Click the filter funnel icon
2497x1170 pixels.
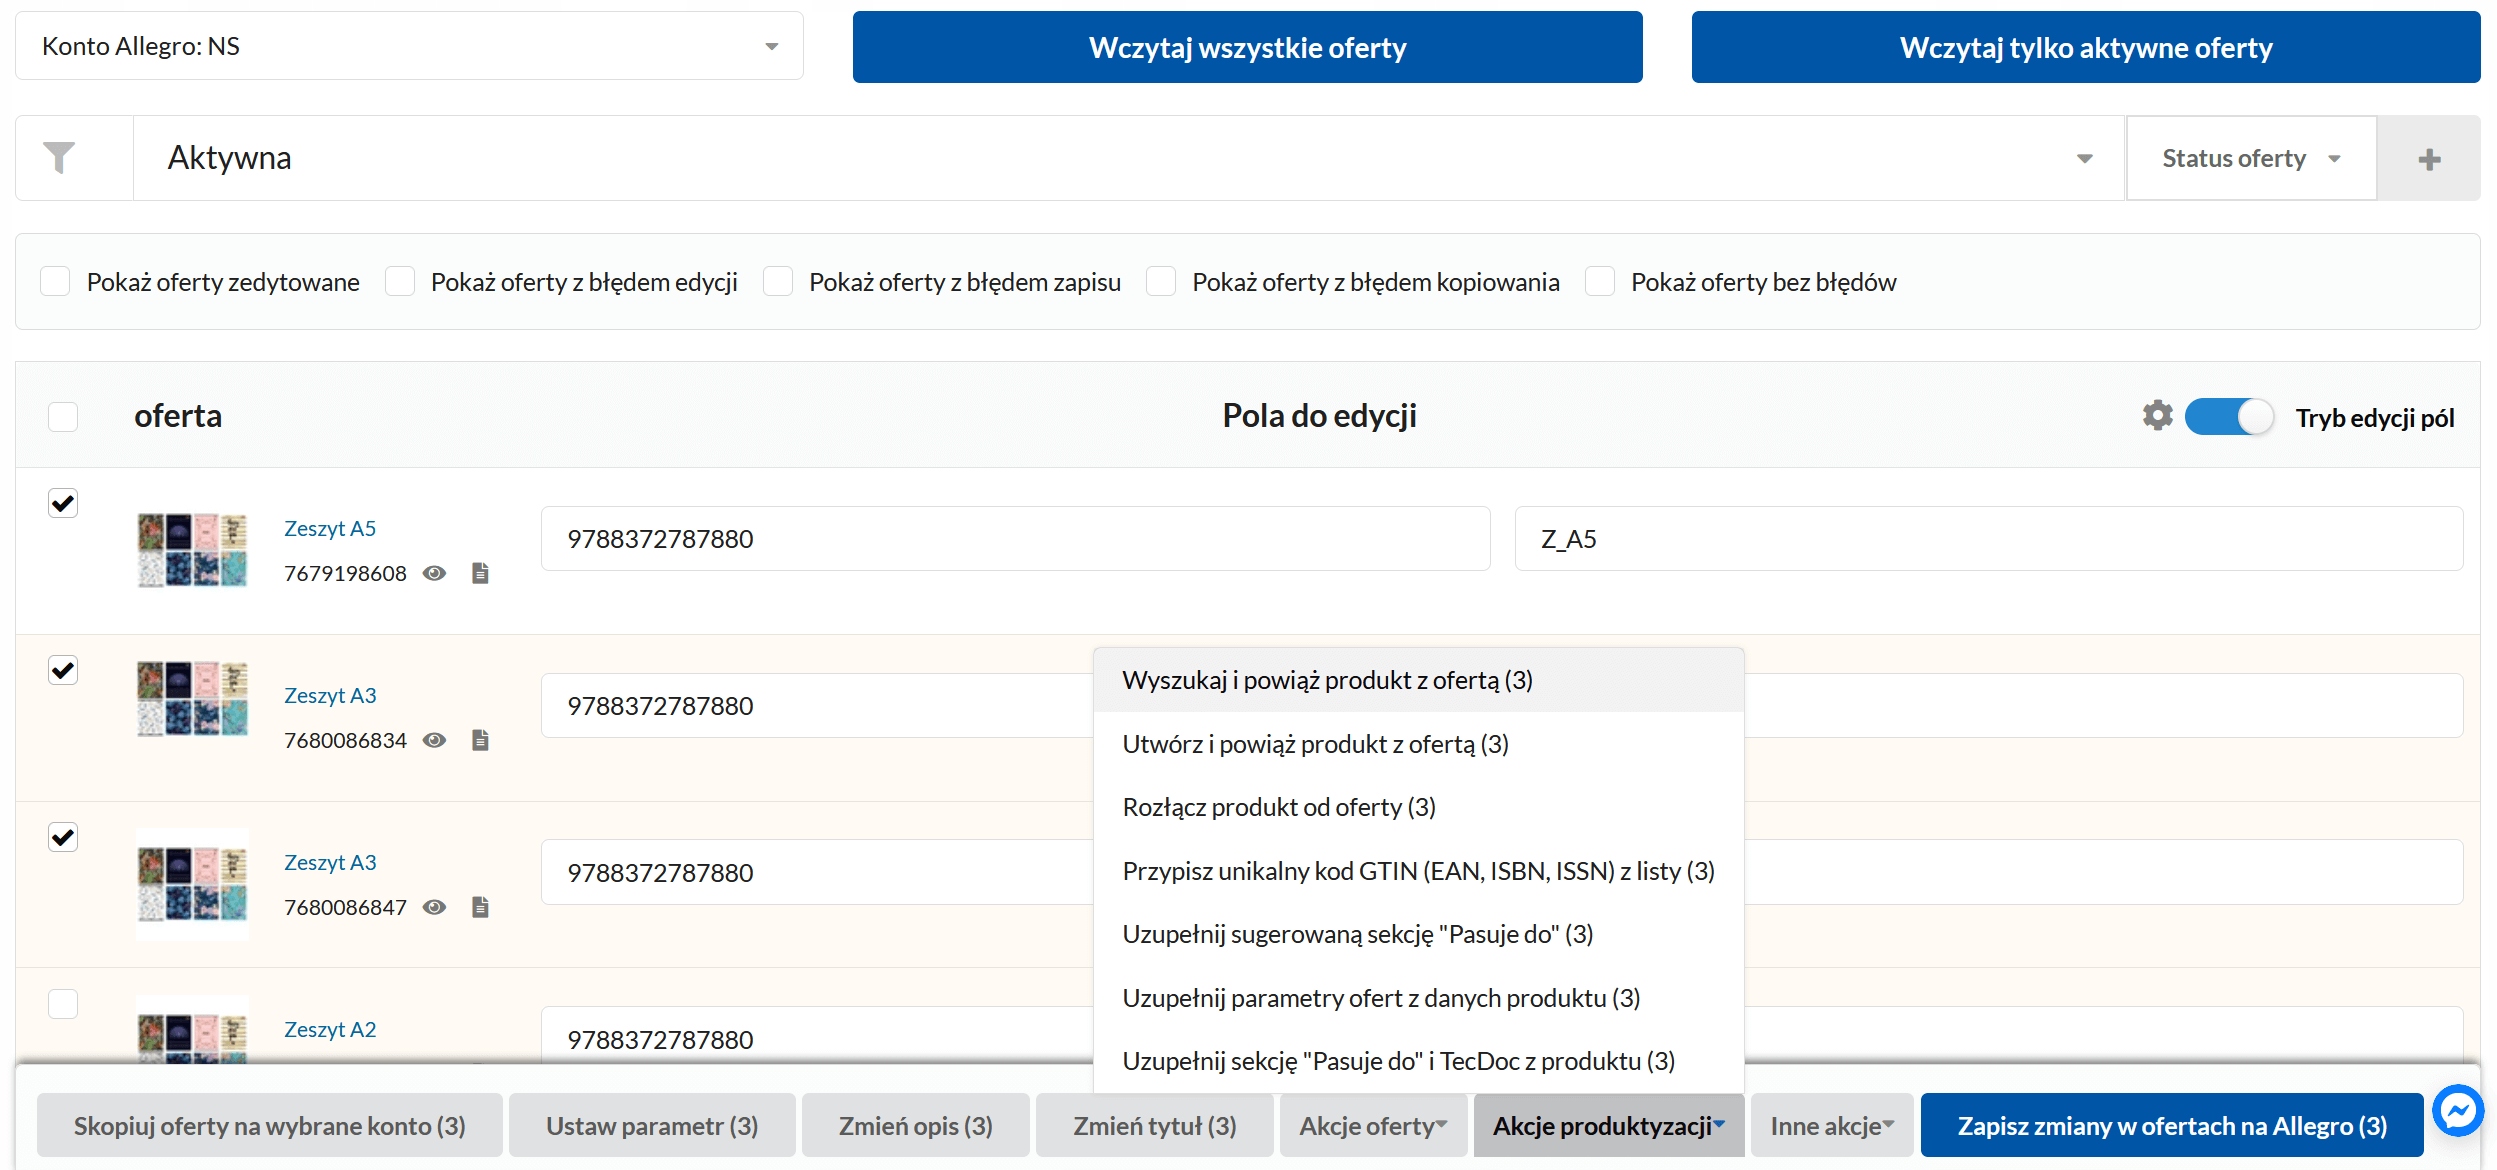[59, 158]
